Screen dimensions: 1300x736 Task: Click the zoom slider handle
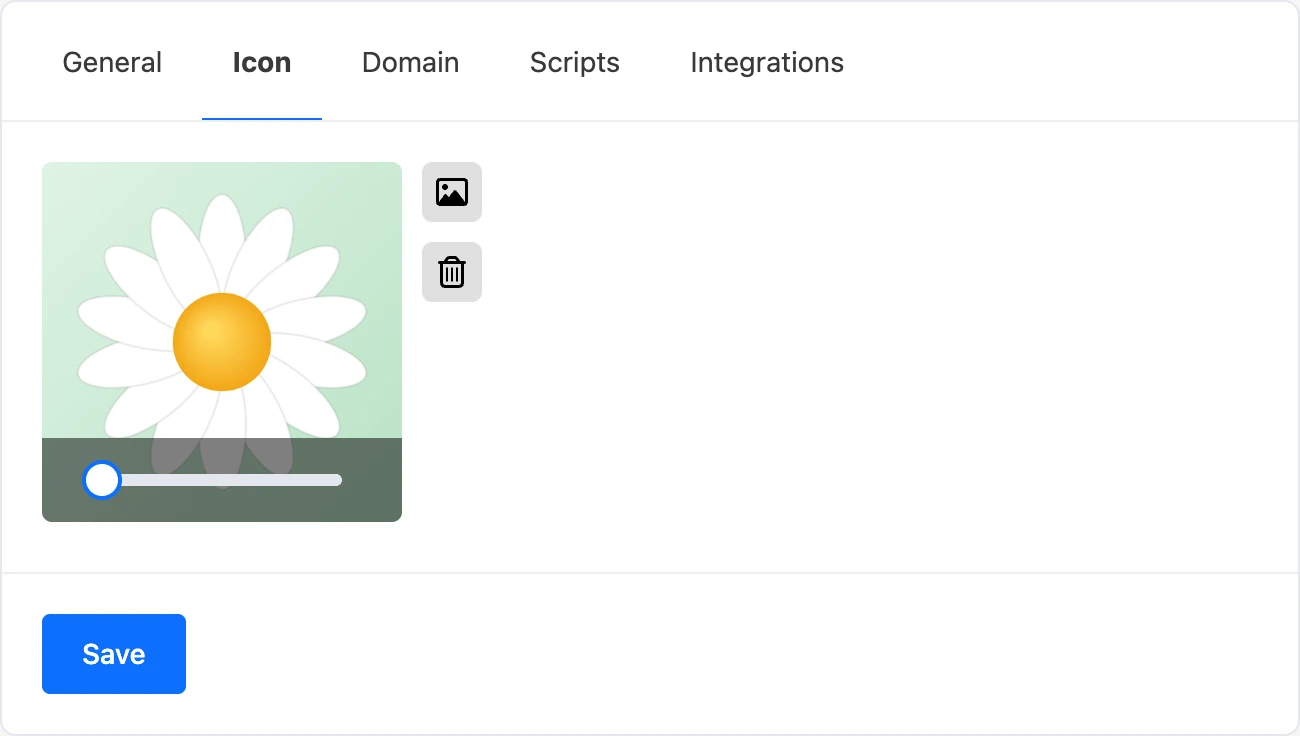(101, 480)
